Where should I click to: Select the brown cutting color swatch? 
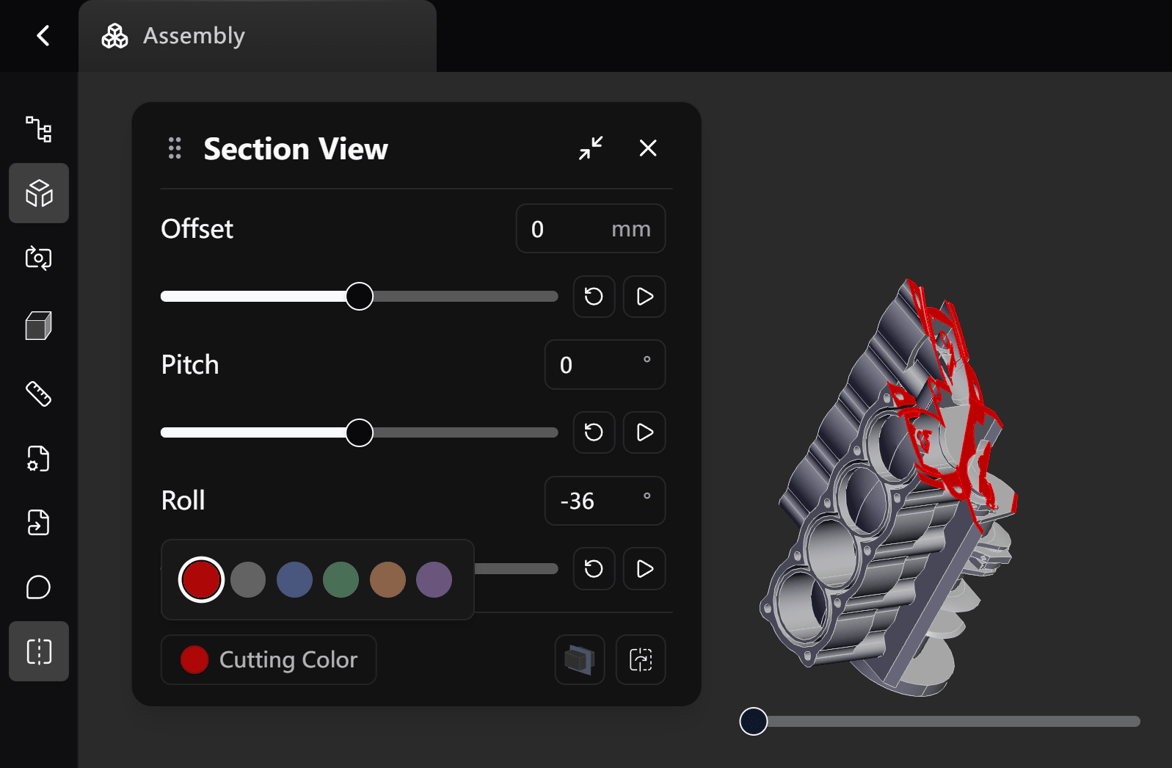(388, 580)
